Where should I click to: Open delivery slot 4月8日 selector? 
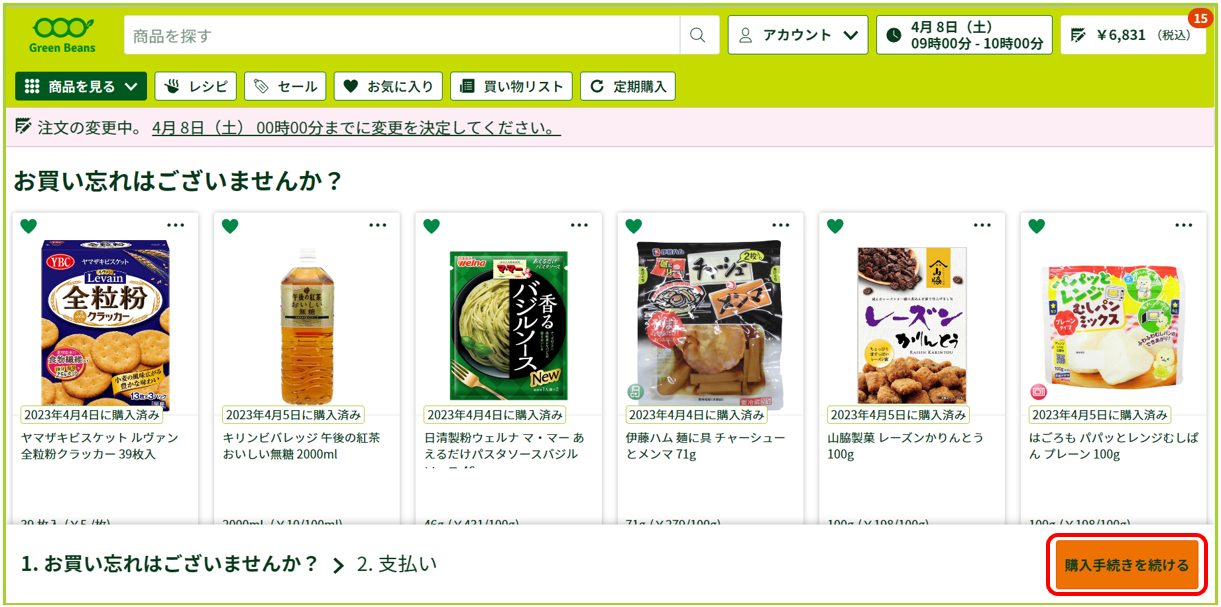click(964, 35)
